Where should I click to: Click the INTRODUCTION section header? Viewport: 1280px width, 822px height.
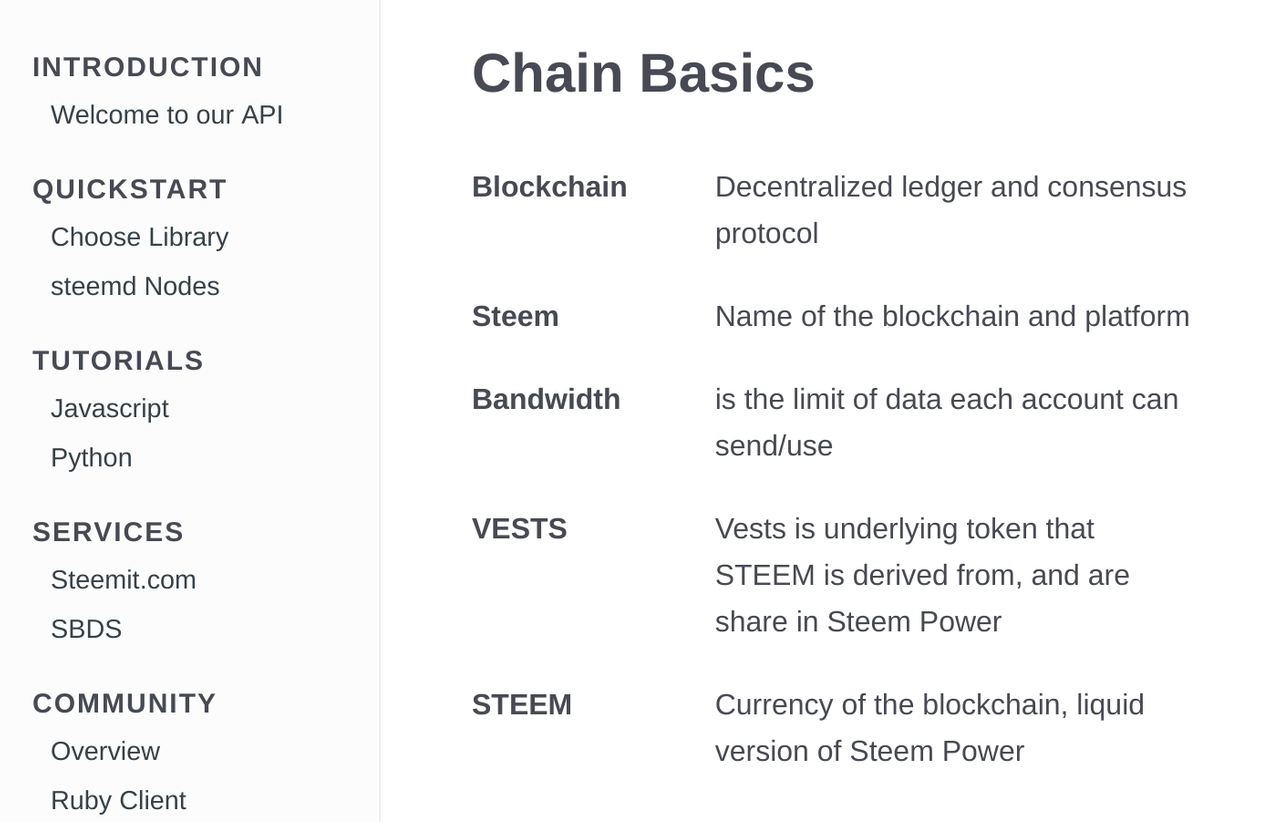147,67
